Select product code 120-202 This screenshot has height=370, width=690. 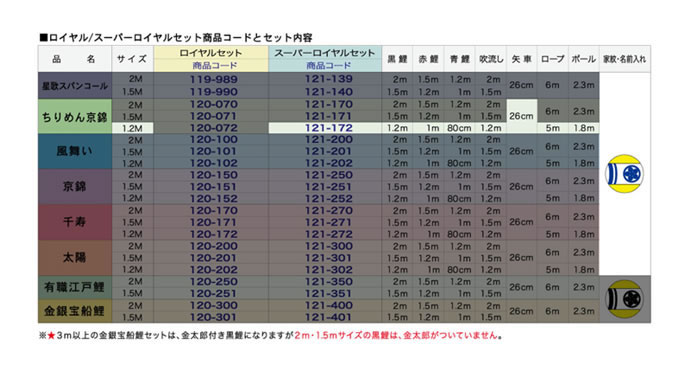pos(214,270)
